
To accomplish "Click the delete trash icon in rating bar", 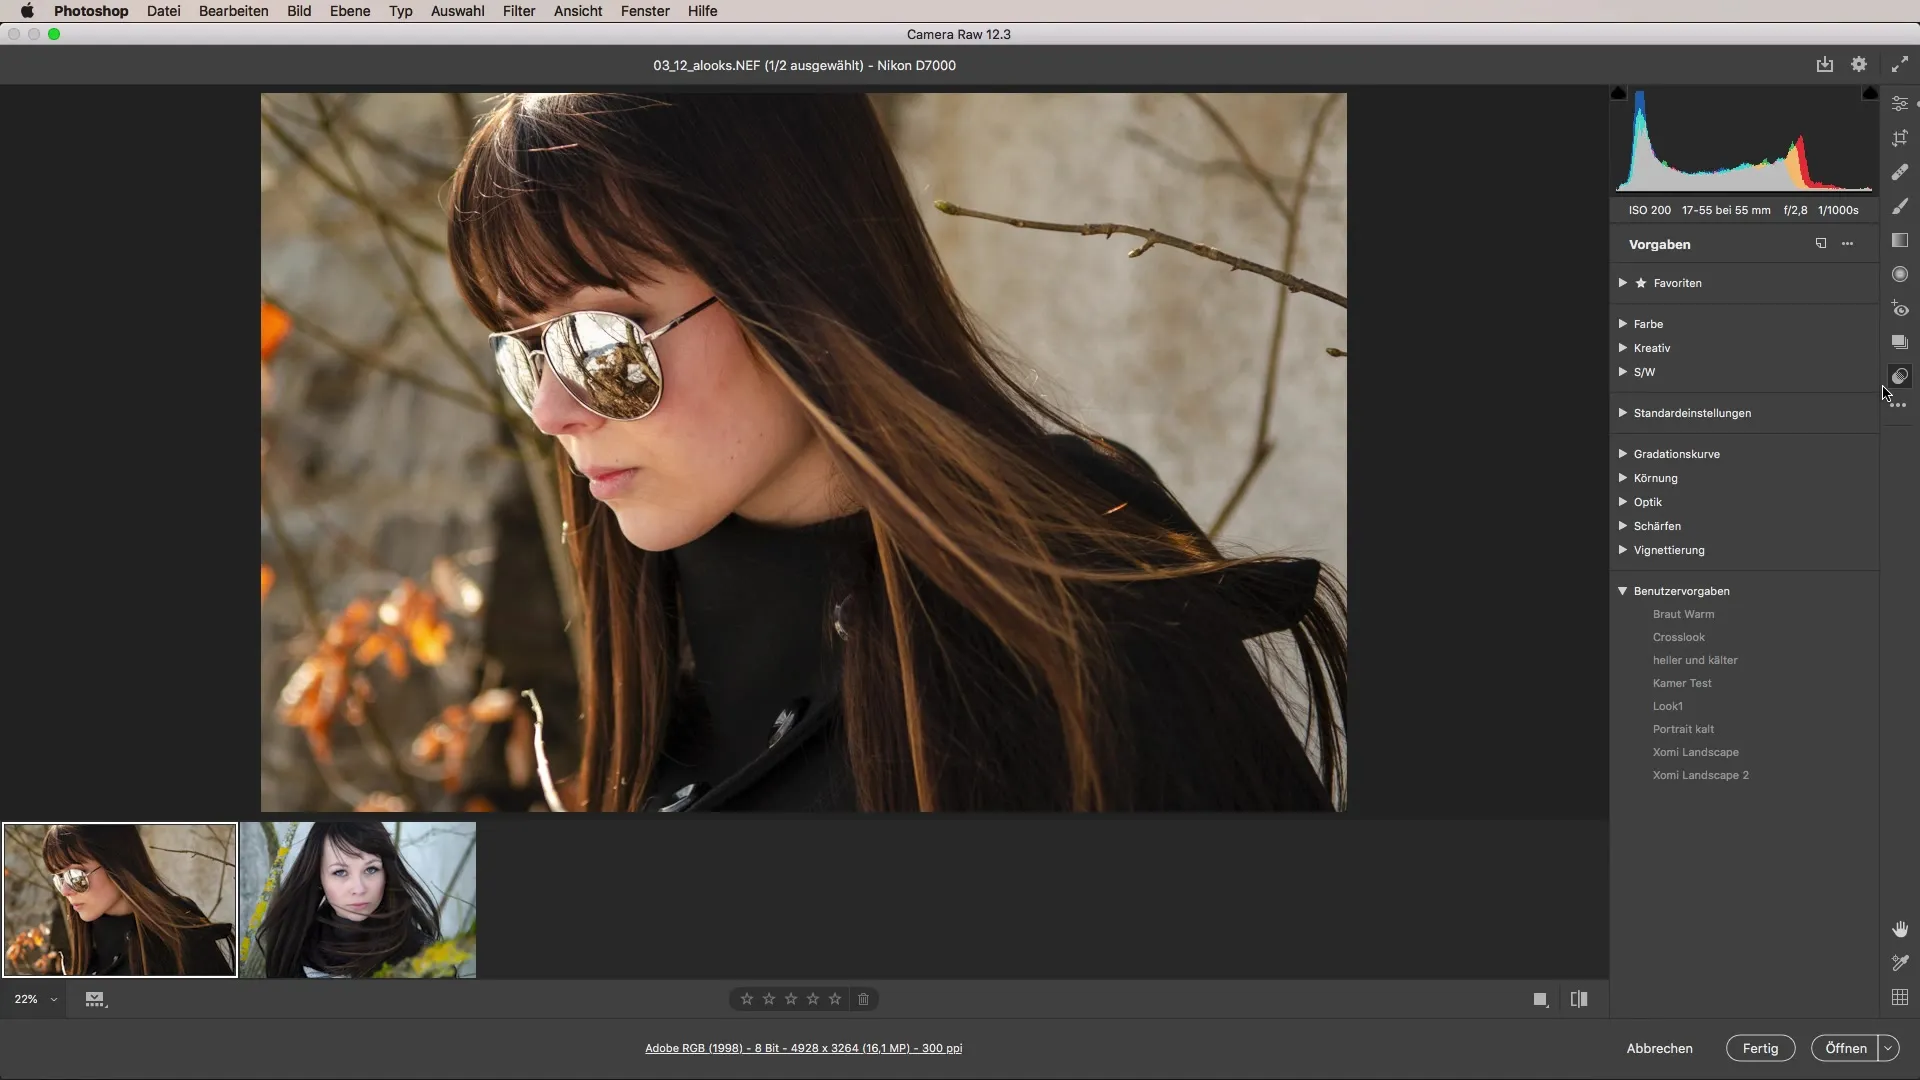I will (x=864, y=999).
